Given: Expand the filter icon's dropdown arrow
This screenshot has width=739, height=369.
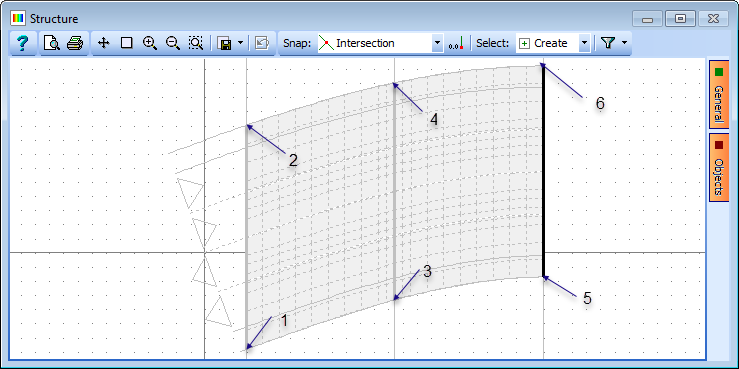Looking at the screenshot, I should pos(624,43).
